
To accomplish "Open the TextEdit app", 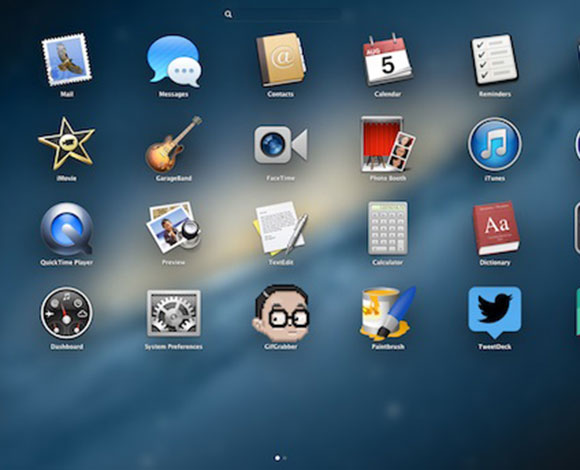I will coord(281,228).
